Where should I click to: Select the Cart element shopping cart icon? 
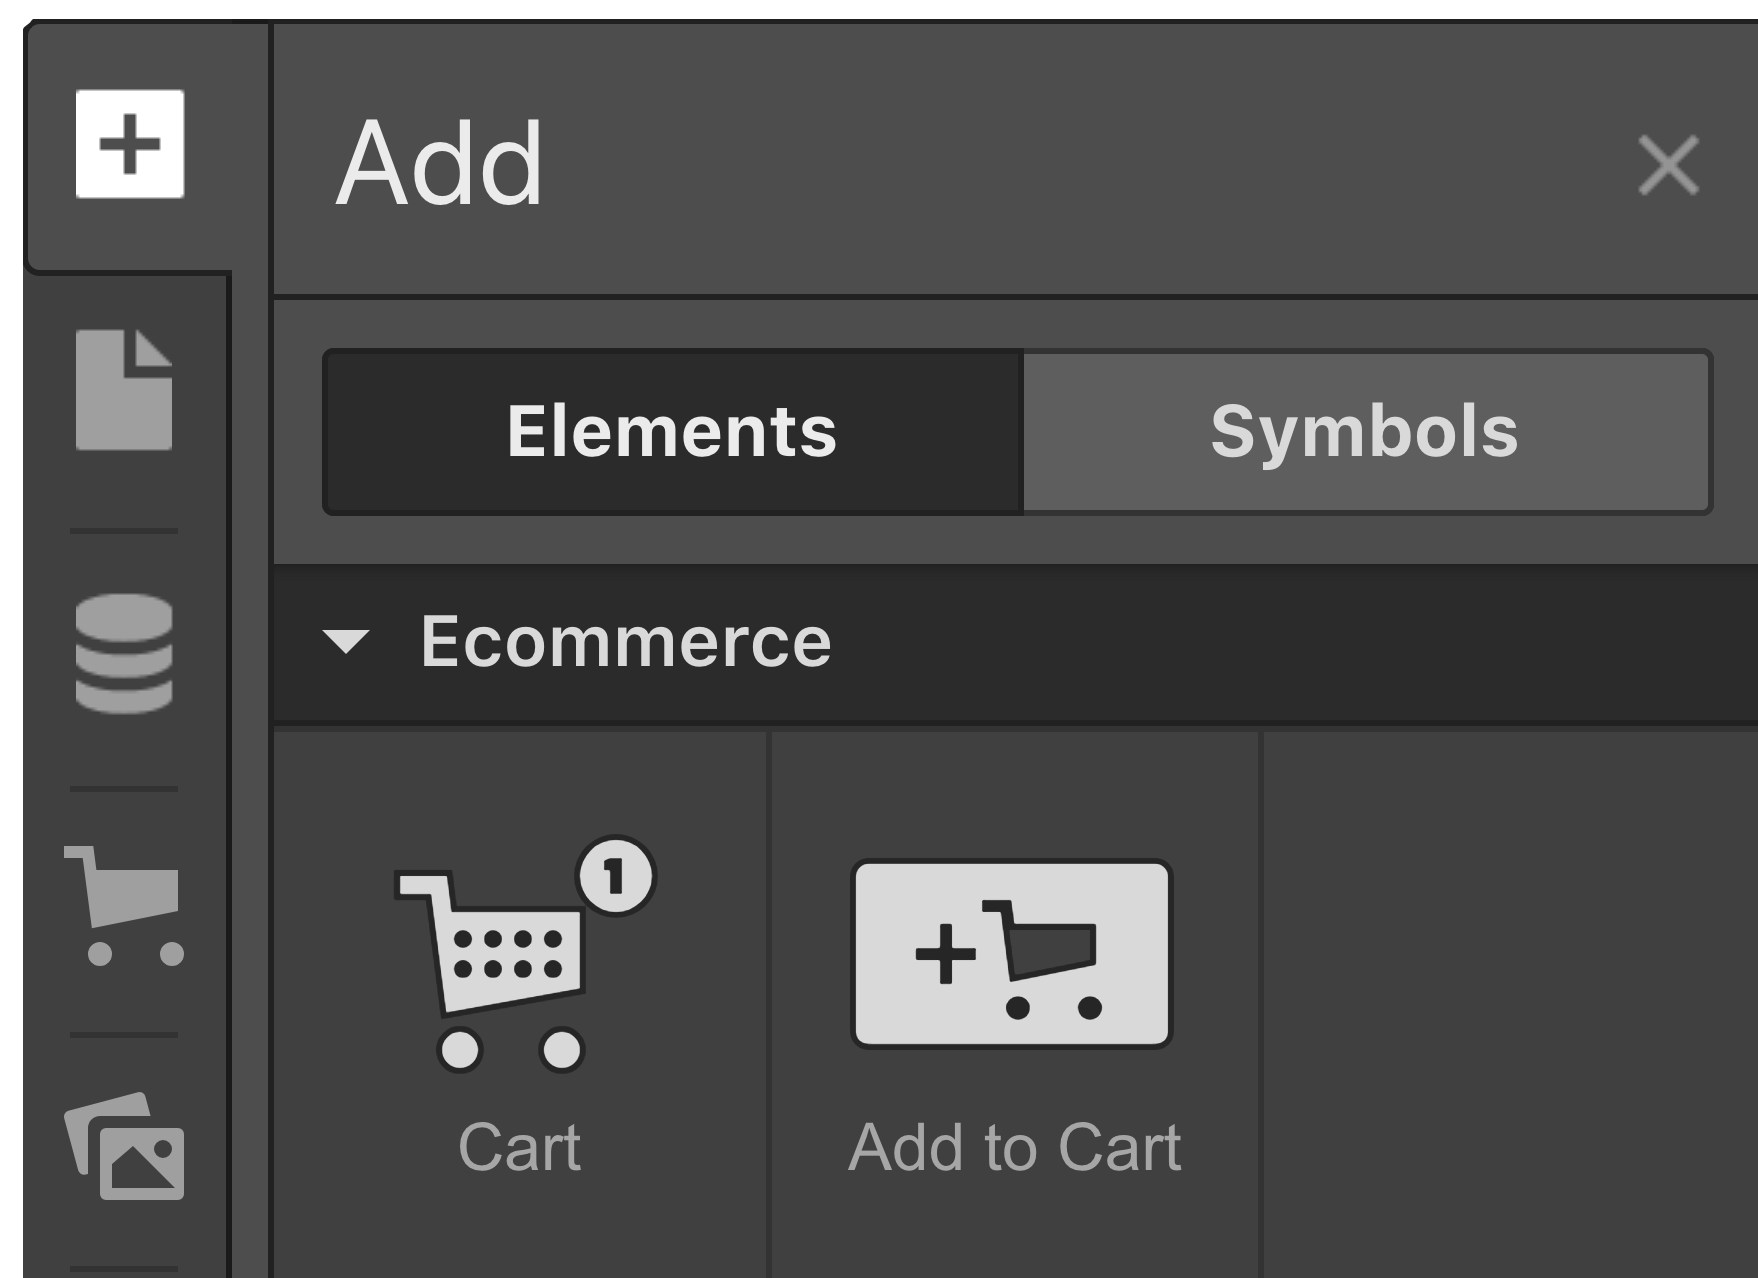tap(523, 954)
